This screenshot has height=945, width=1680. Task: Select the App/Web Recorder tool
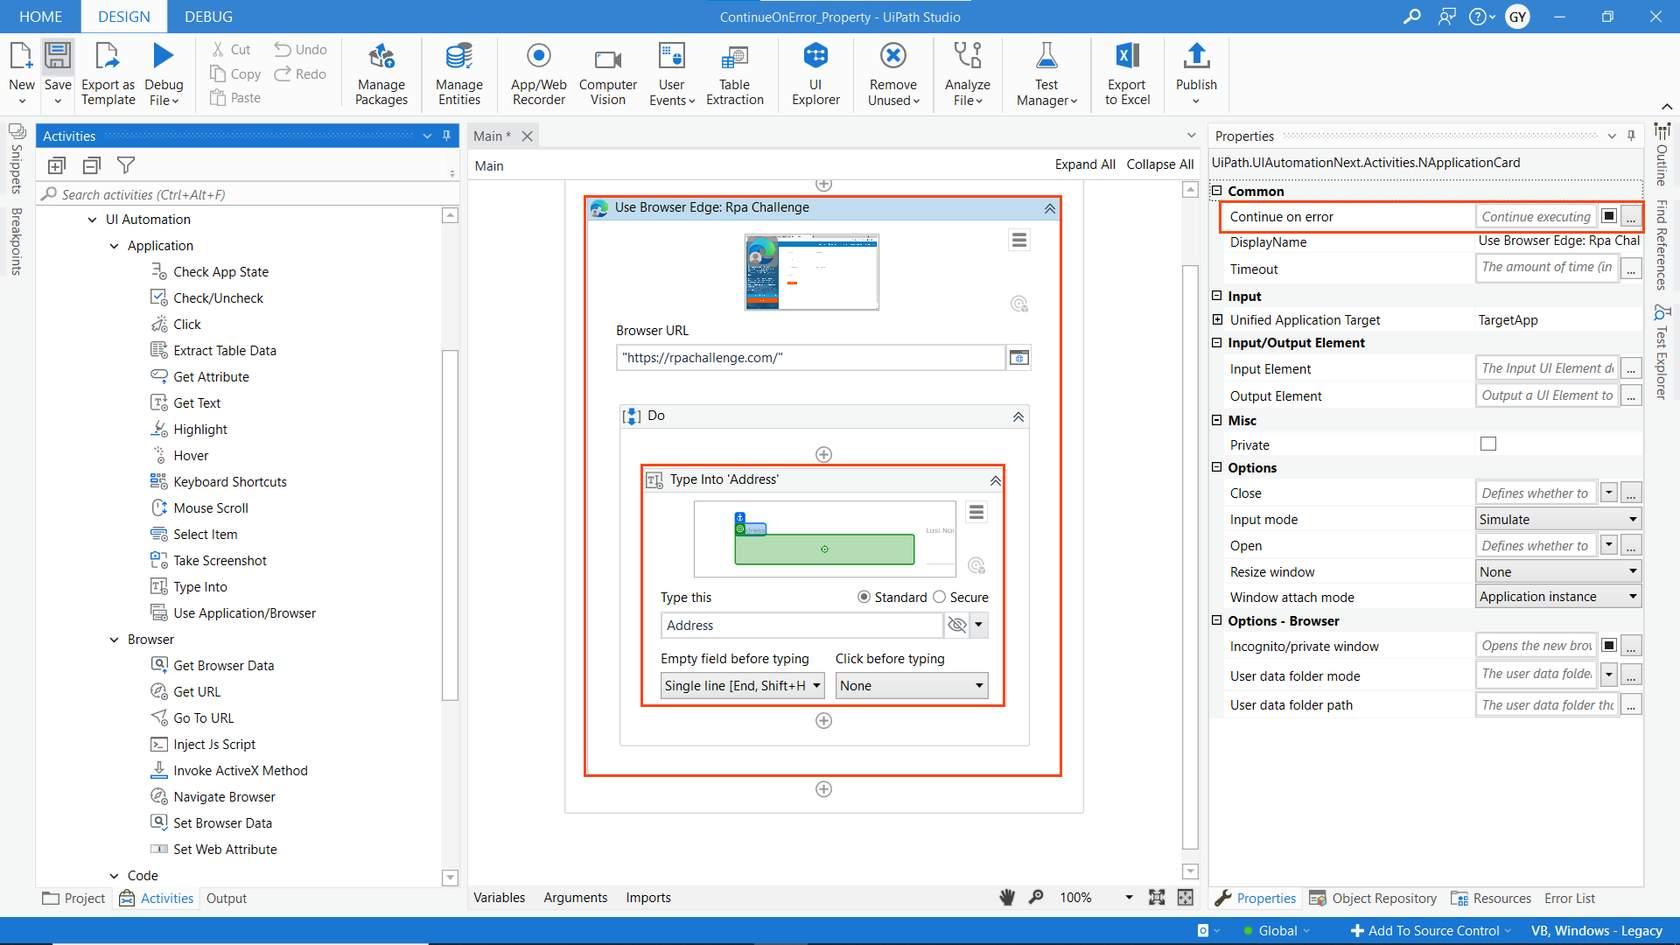click(537, 70)
